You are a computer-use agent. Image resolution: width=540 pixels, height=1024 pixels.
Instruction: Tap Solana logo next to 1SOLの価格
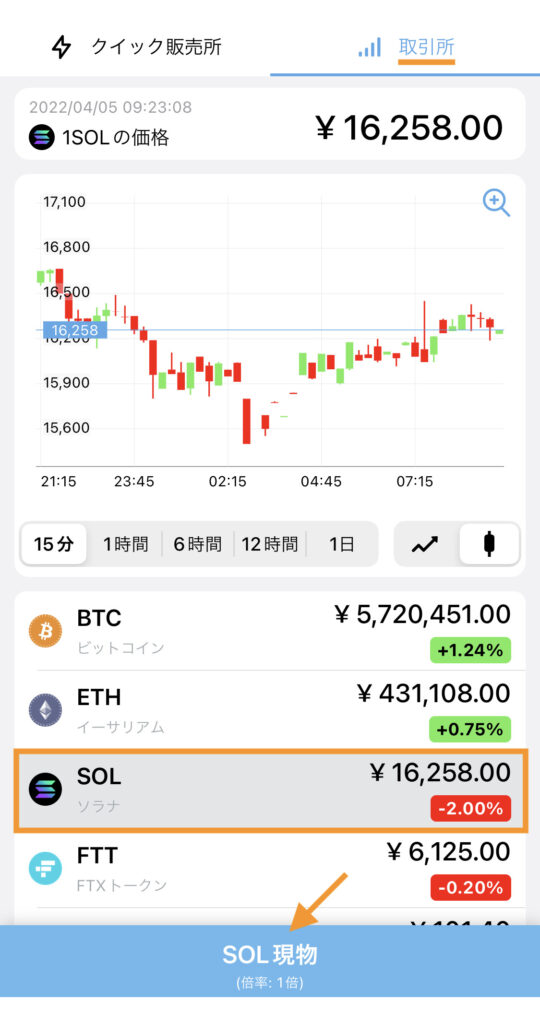click(42, 137)
